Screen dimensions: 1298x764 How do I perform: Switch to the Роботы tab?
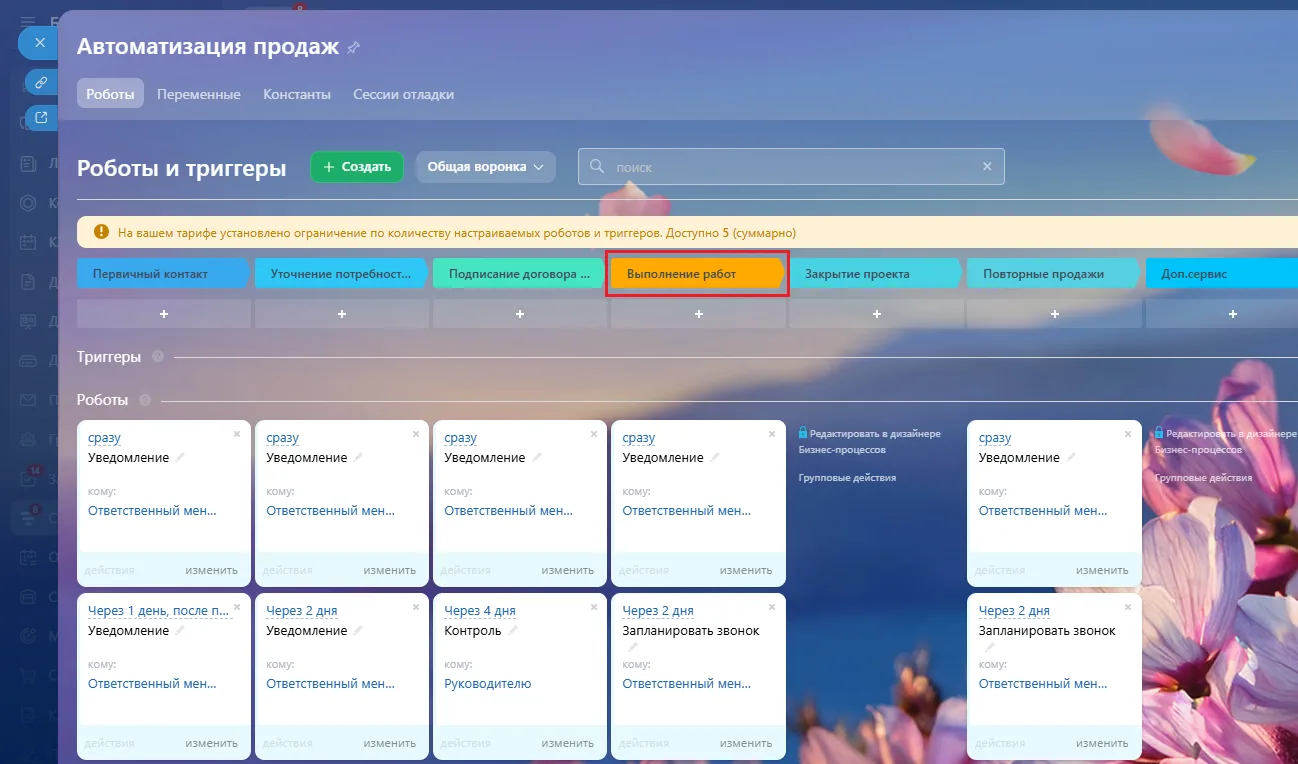(x=110, y=94)
